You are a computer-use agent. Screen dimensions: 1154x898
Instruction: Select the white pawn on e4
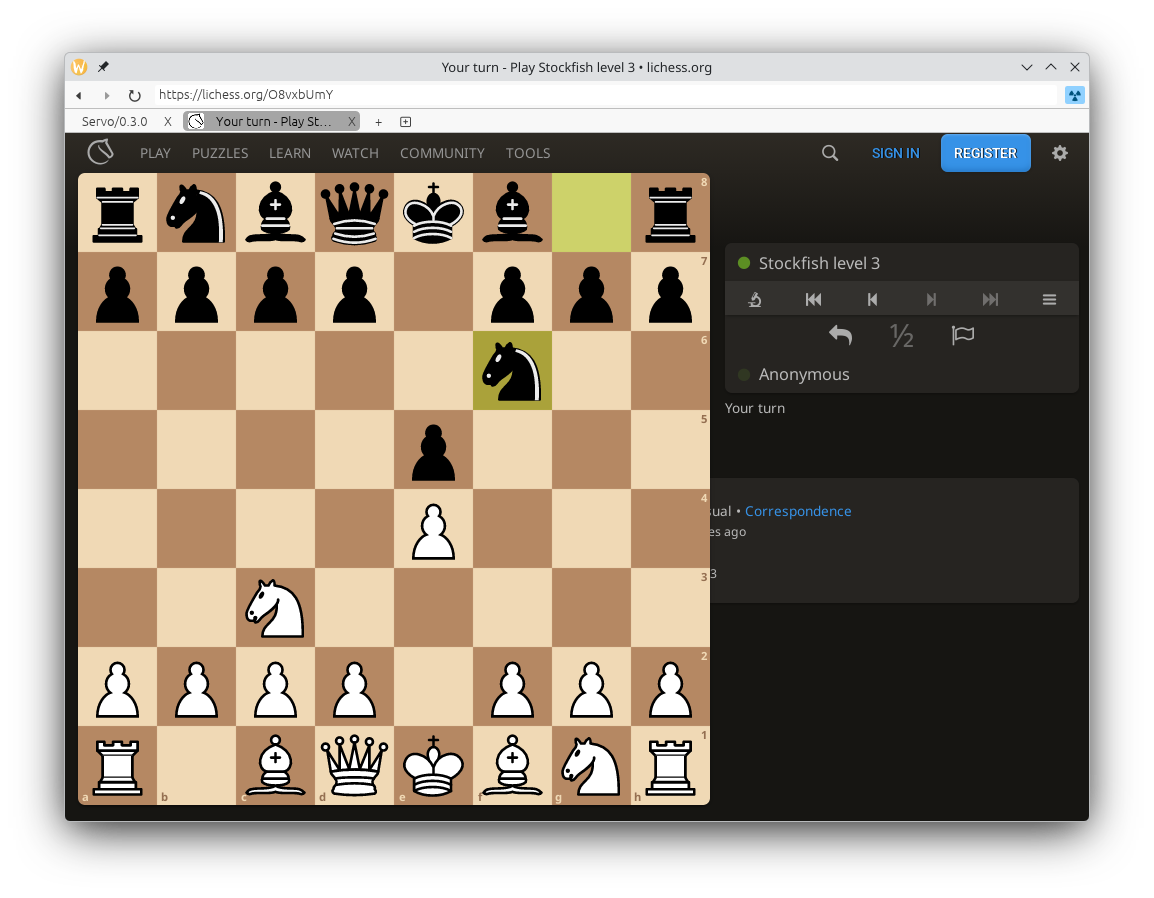coord(433,528)
